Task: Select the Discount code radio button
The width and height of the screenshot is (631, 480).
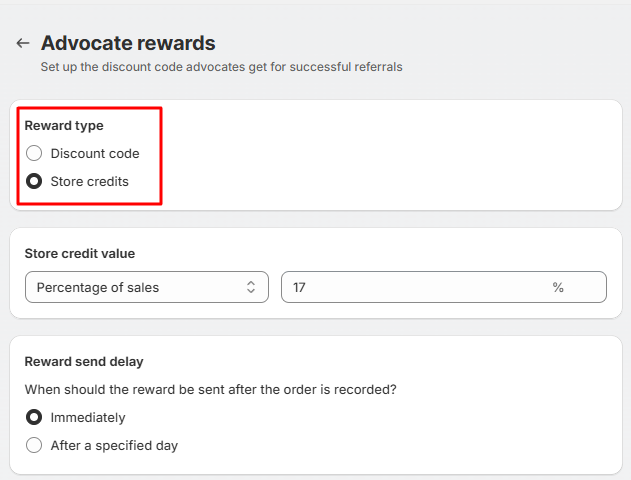Action: point(34,154)
